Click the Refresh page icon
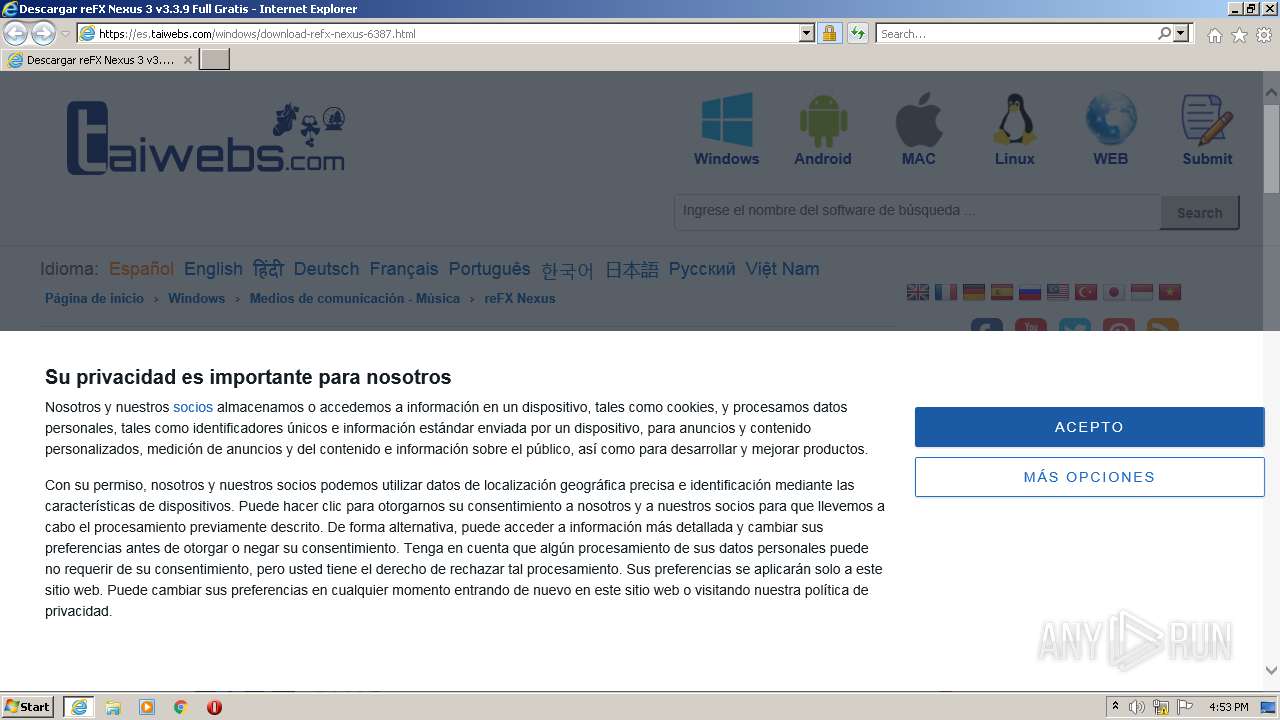This screenshot has width=1280, height=720. [x=857, y=33]
